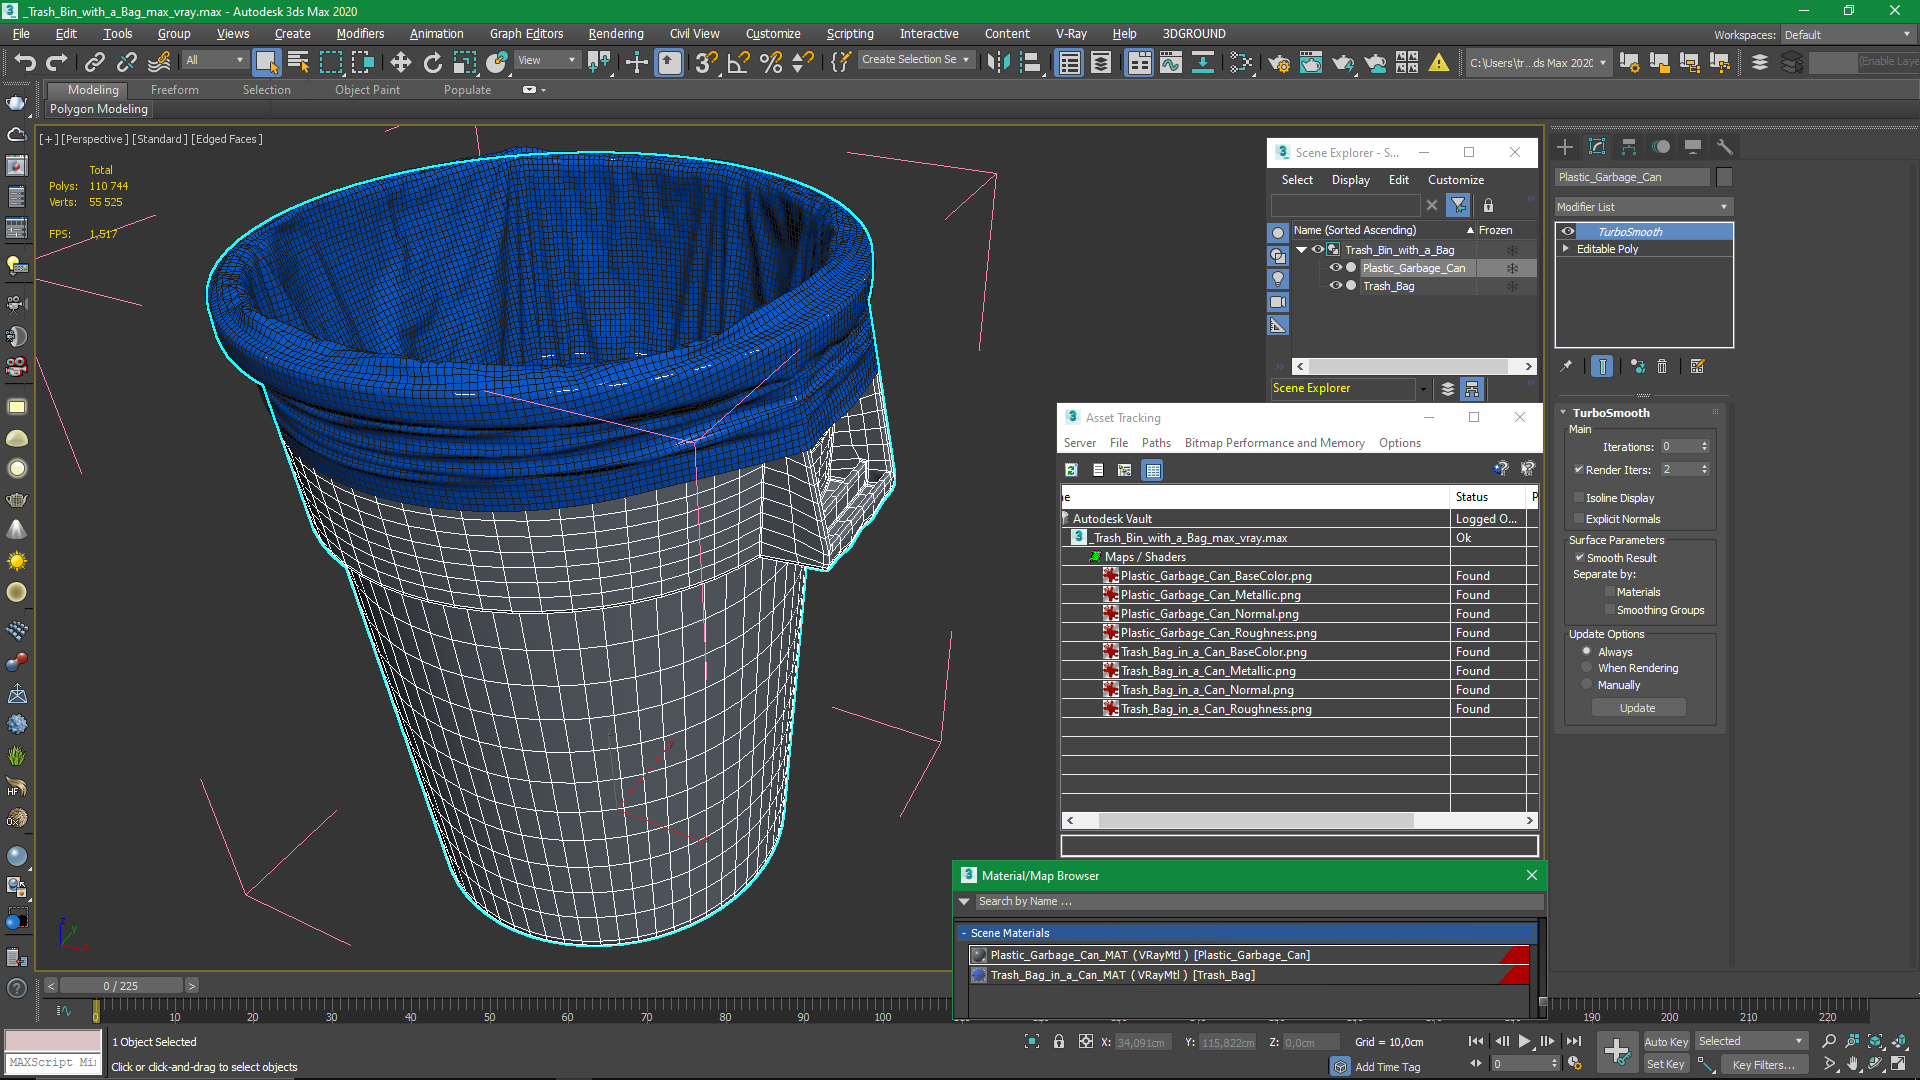Open the Workspaces Default dropdown
Screen dimensions: 1920x1080
(x=1847, y=35)
